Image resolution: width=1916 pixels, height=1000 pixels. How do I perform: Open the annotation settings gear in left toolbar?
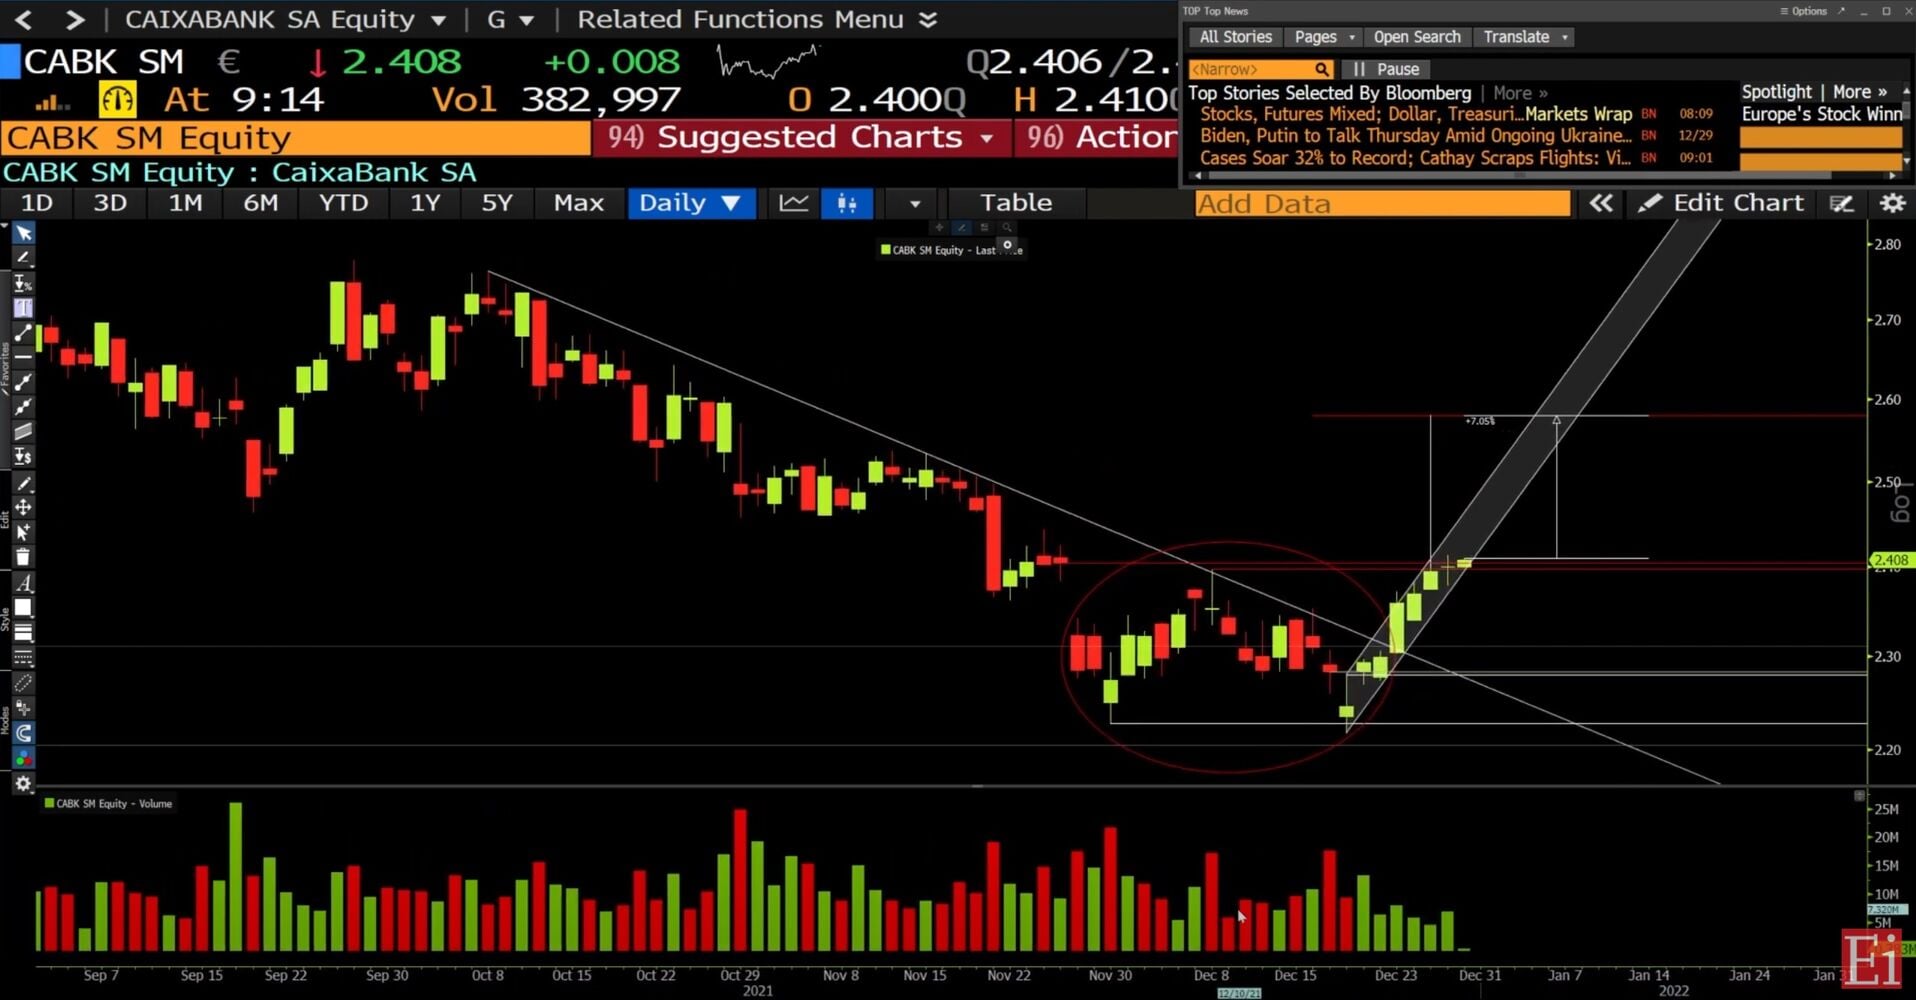(23, 783)
